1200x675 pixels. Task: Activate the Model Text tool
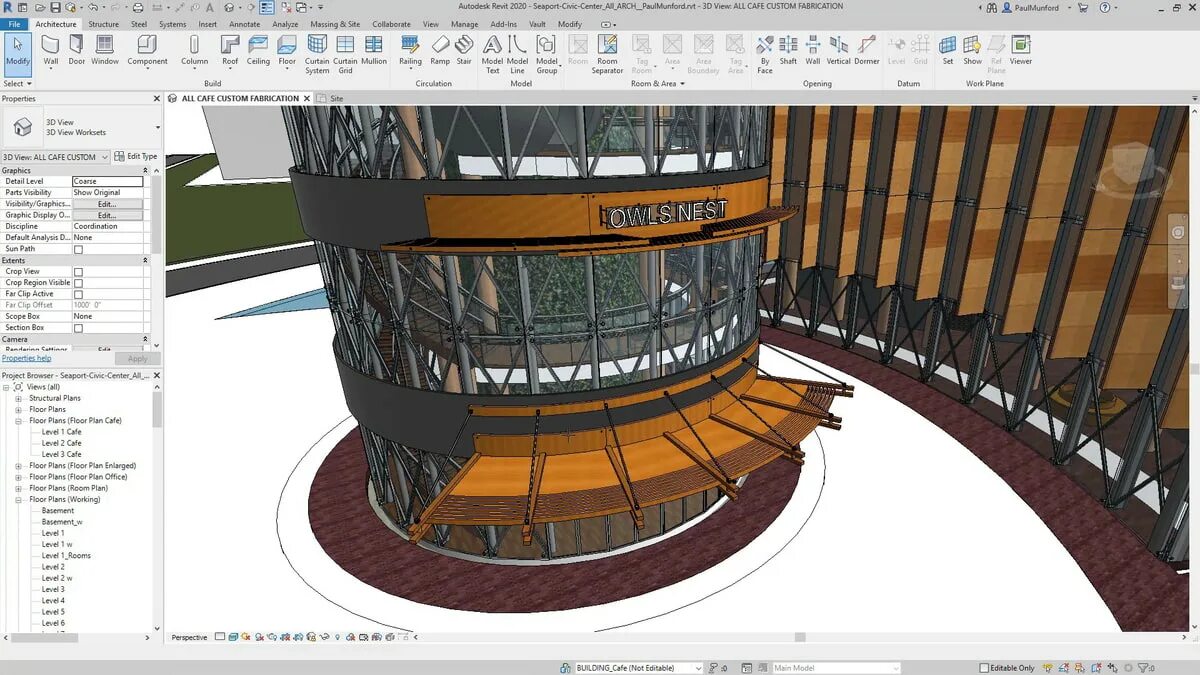tap(492, 55)
